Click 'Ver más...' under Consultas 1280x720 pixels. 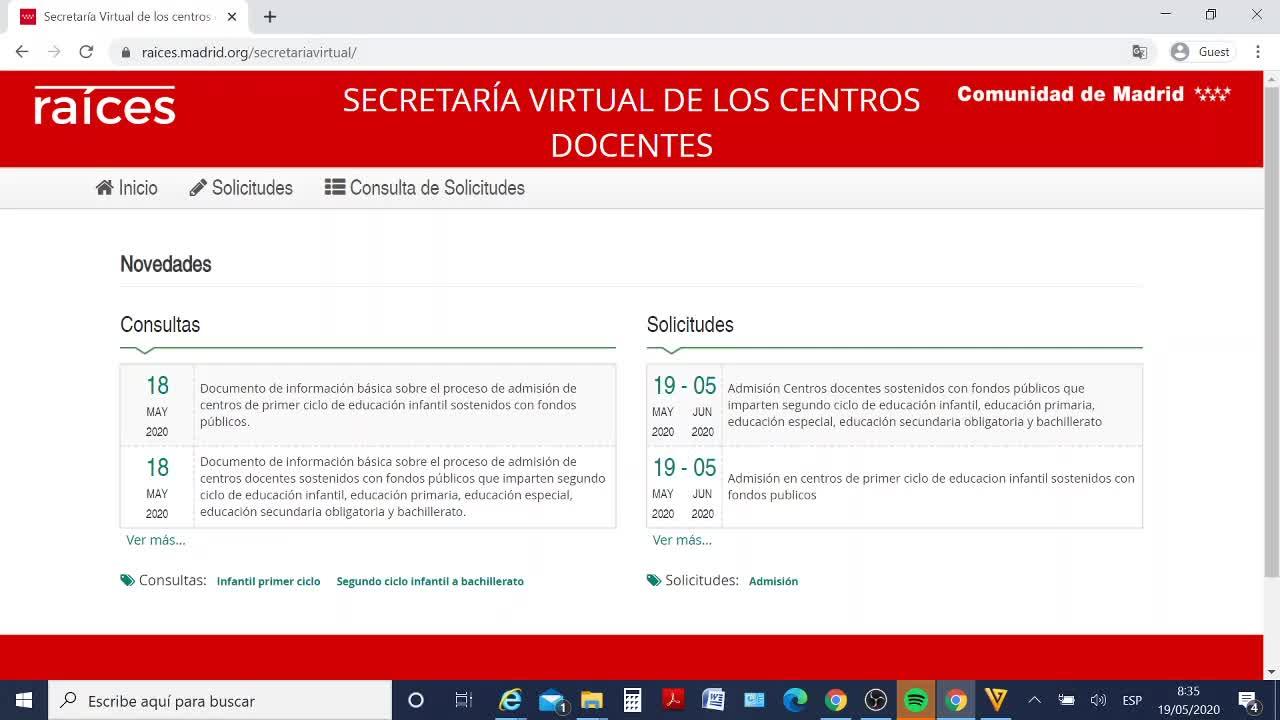tap(156, 540)
